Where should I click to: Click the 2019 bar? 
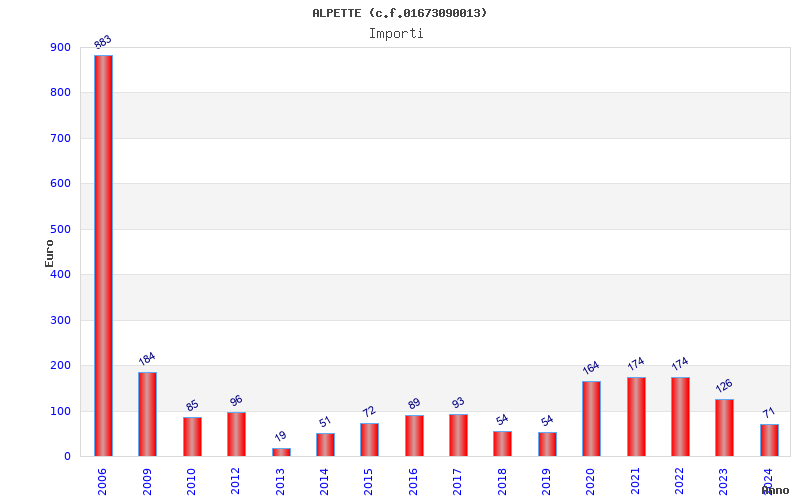(x=547, y=444)
